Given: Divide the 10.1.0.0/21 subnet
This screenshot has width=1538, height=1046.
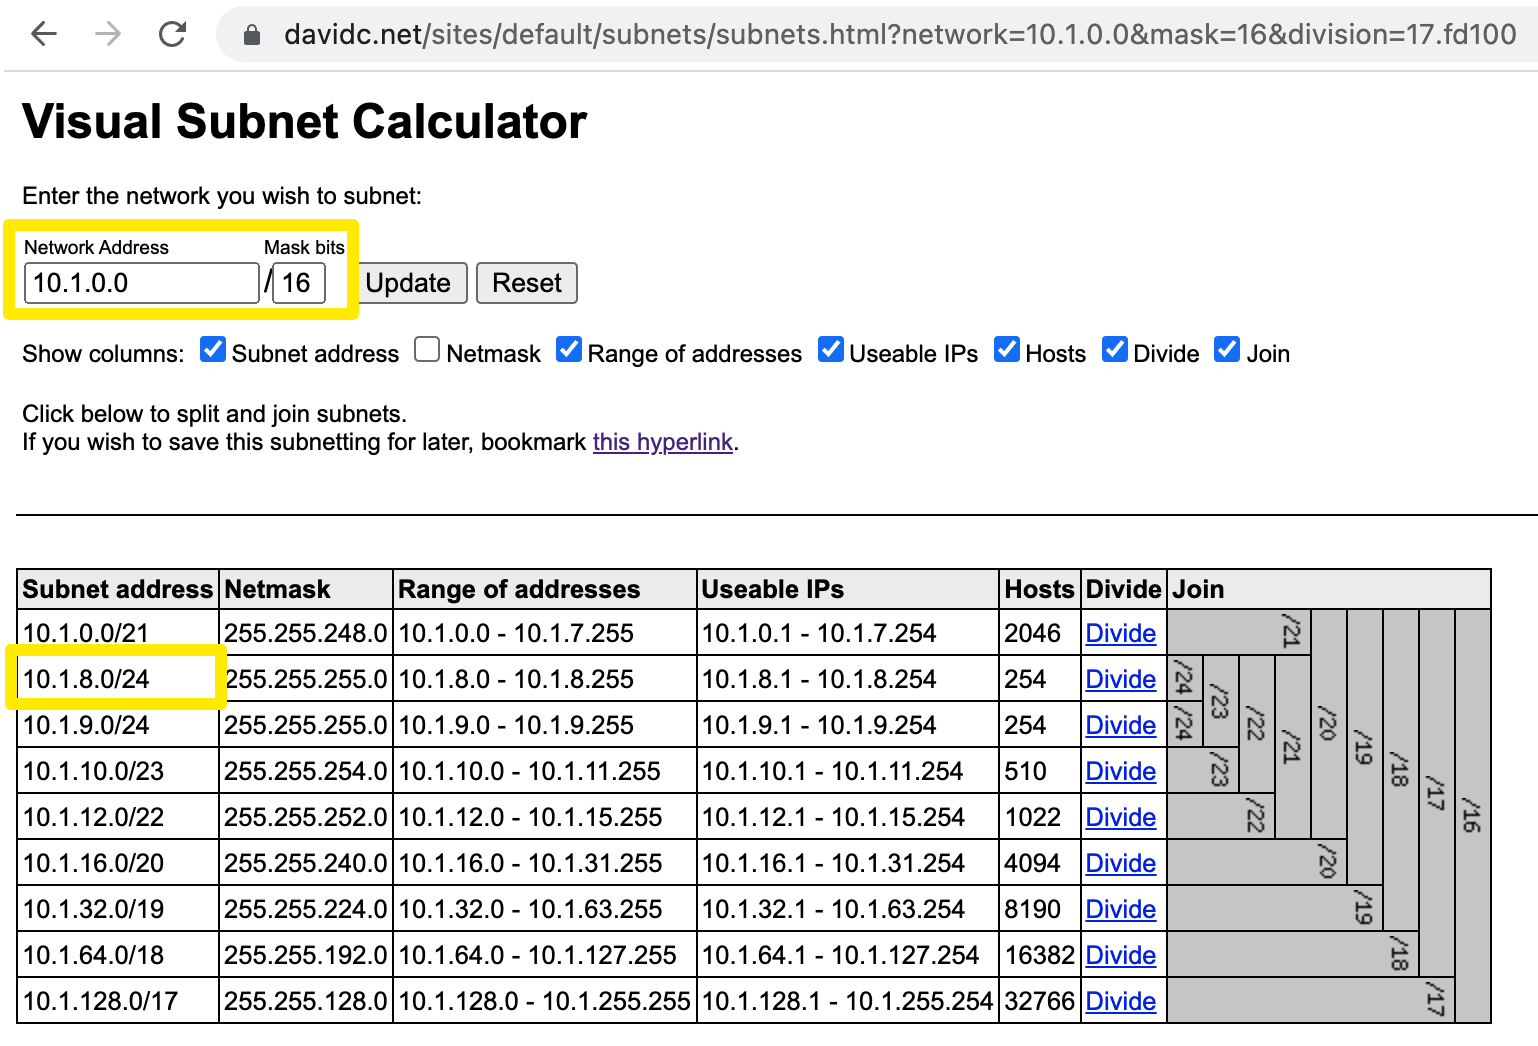Looking at the screenshot, I should 1120,633.
